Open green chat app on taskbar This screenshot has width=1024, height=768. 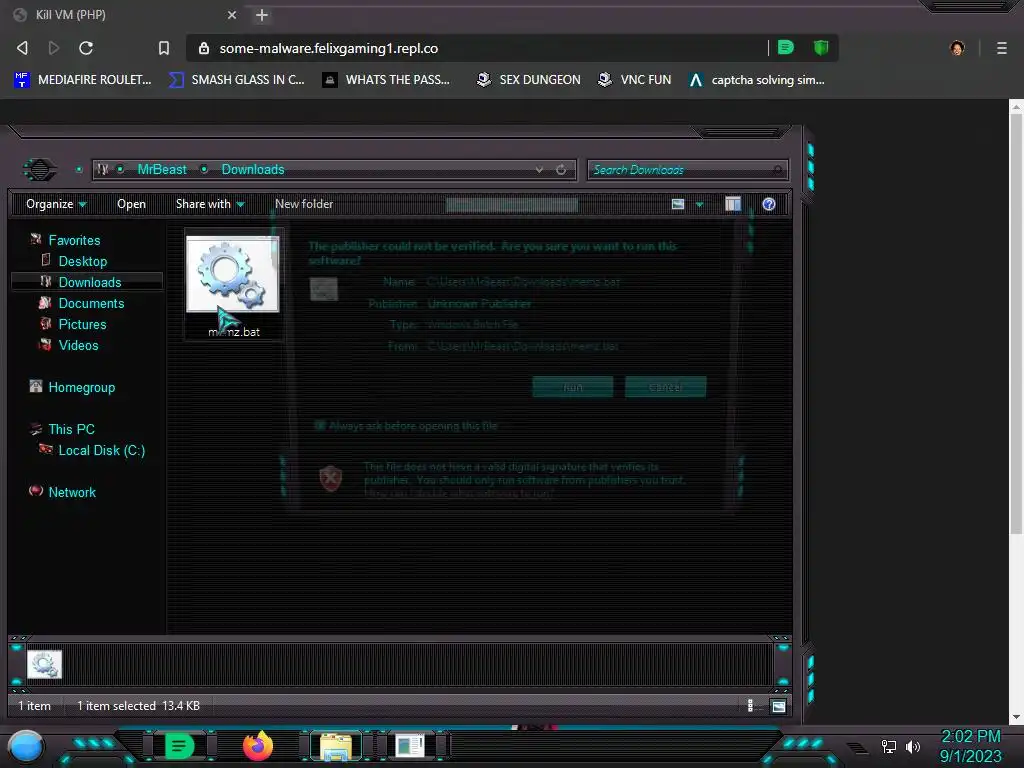click(178, 746)
